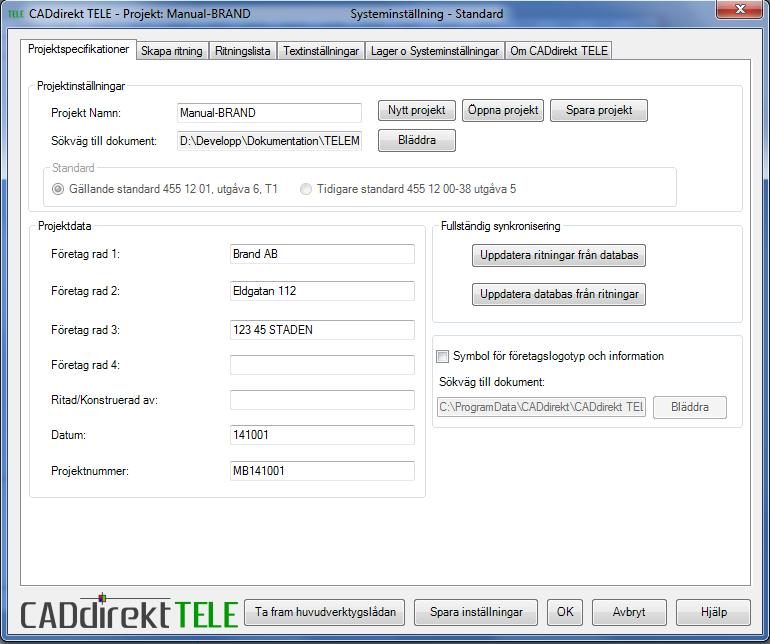Click the TELE app icon in title bar
Image resolution: width=770 pixels, height=644 pixels.
(x=16, y=14)
